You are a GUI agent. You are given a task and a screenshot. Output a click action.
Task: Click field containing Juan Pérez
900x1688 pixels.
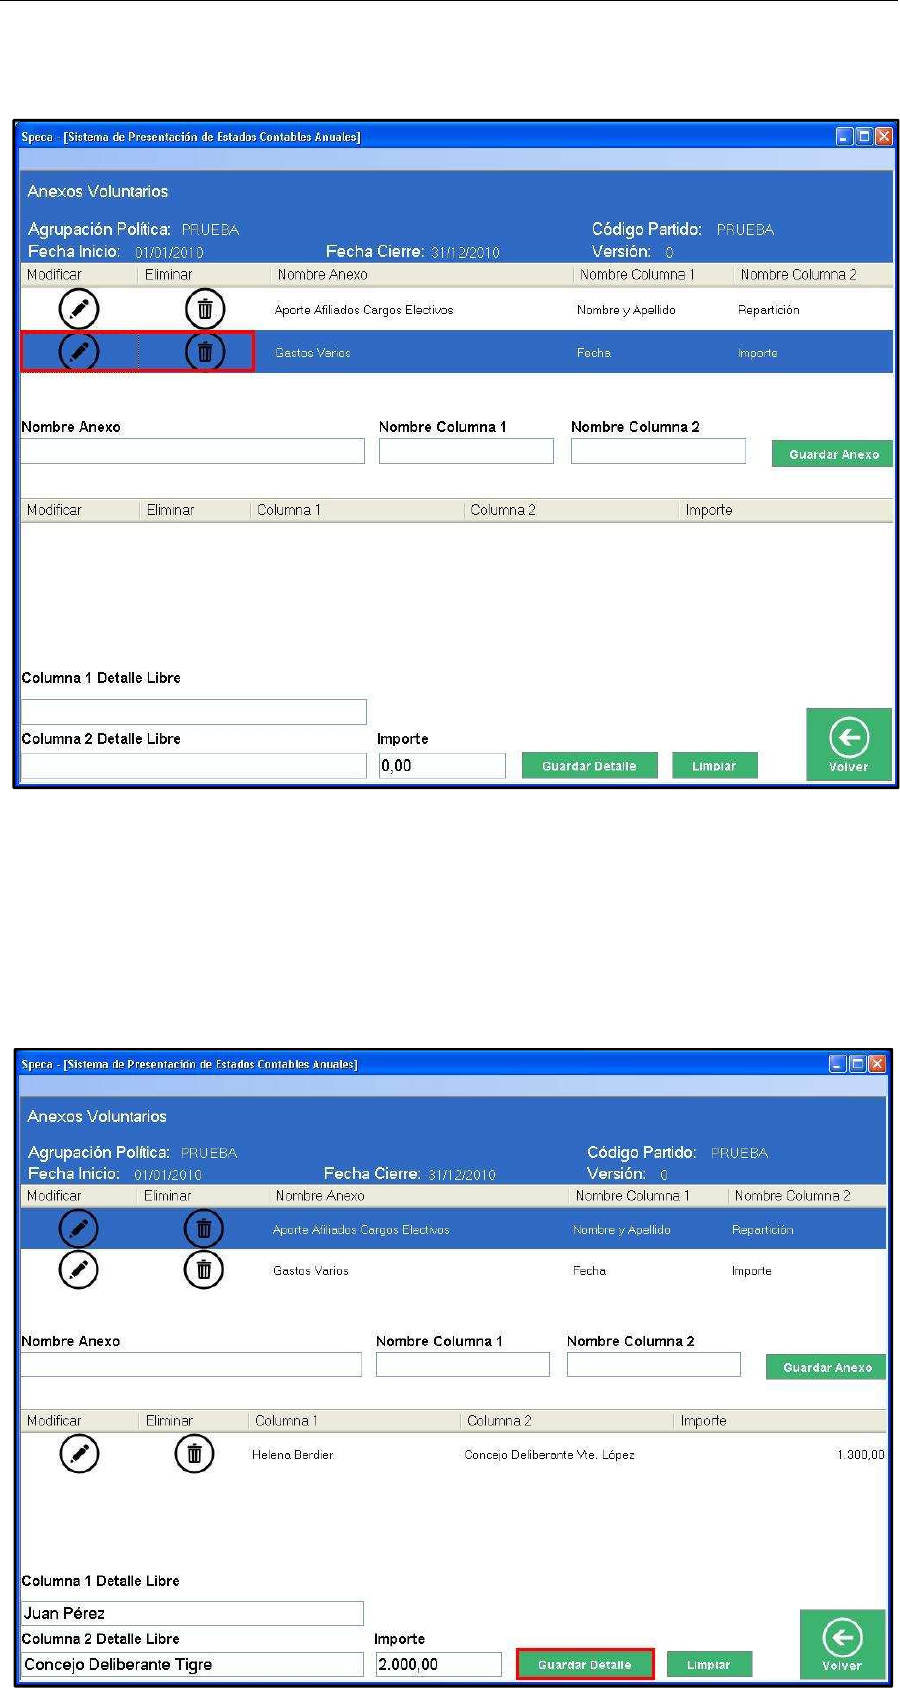point(192,1613)
